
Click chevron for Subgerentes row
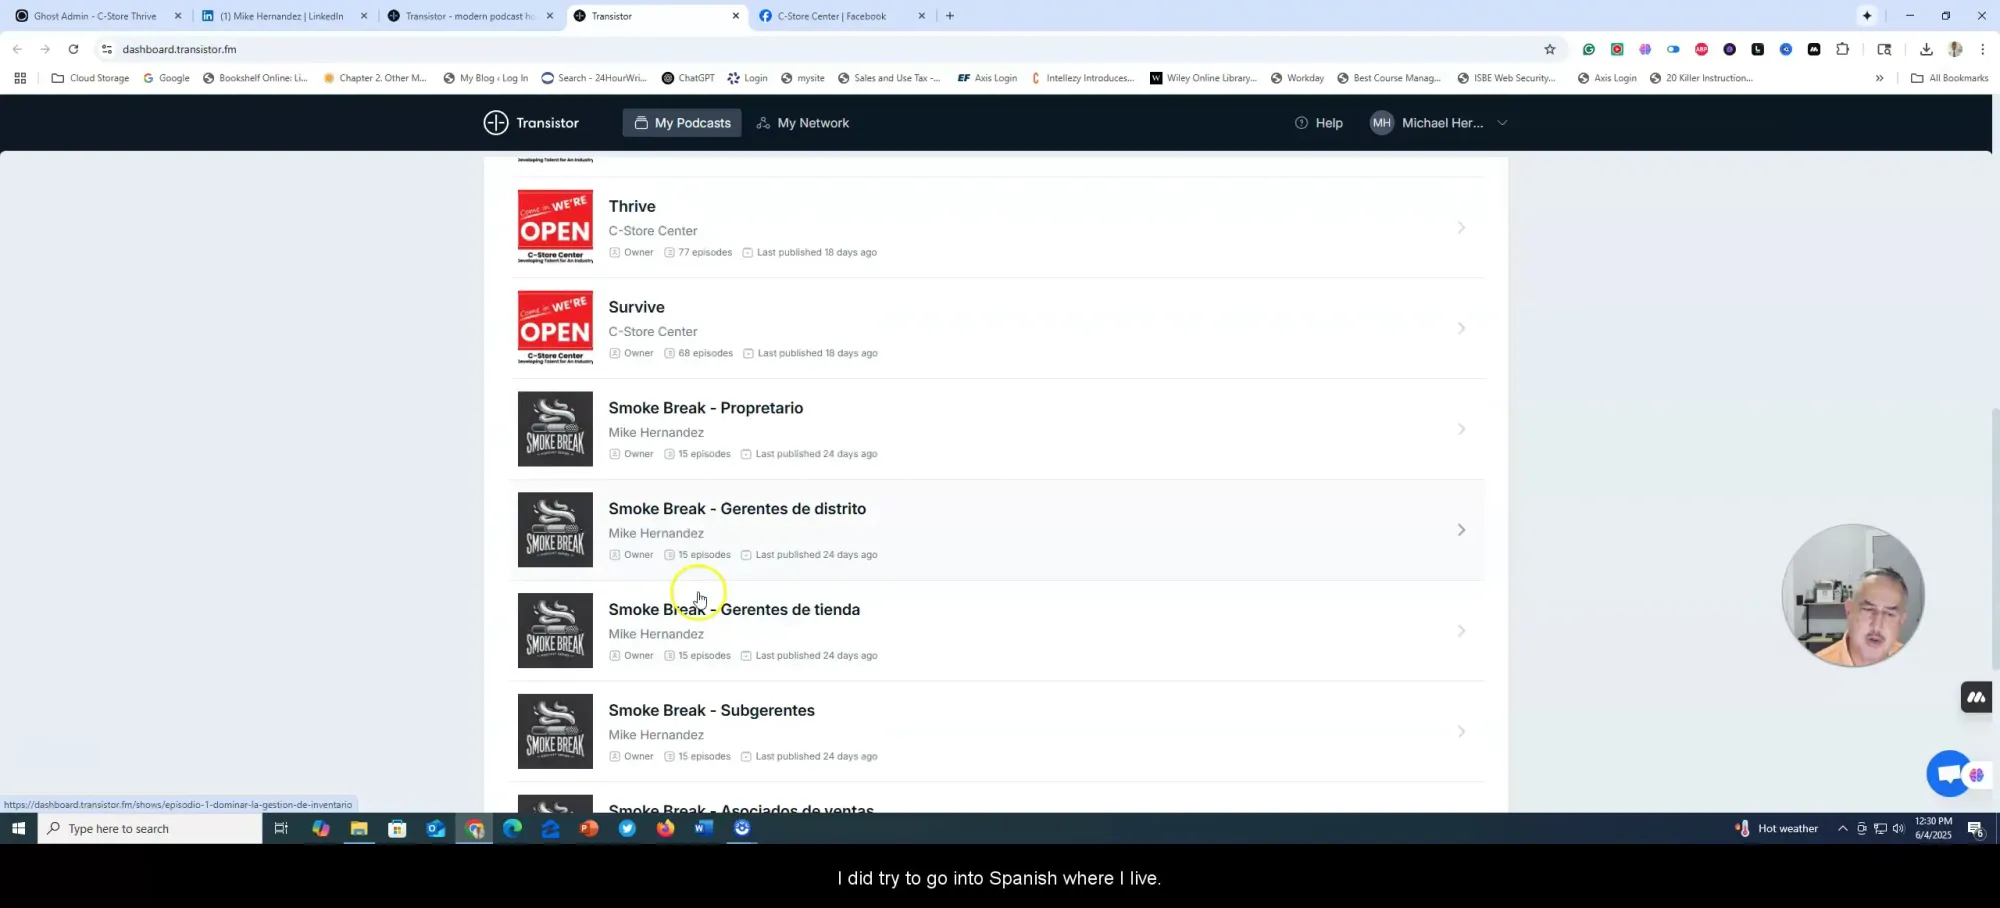[x=1461, y=732]
